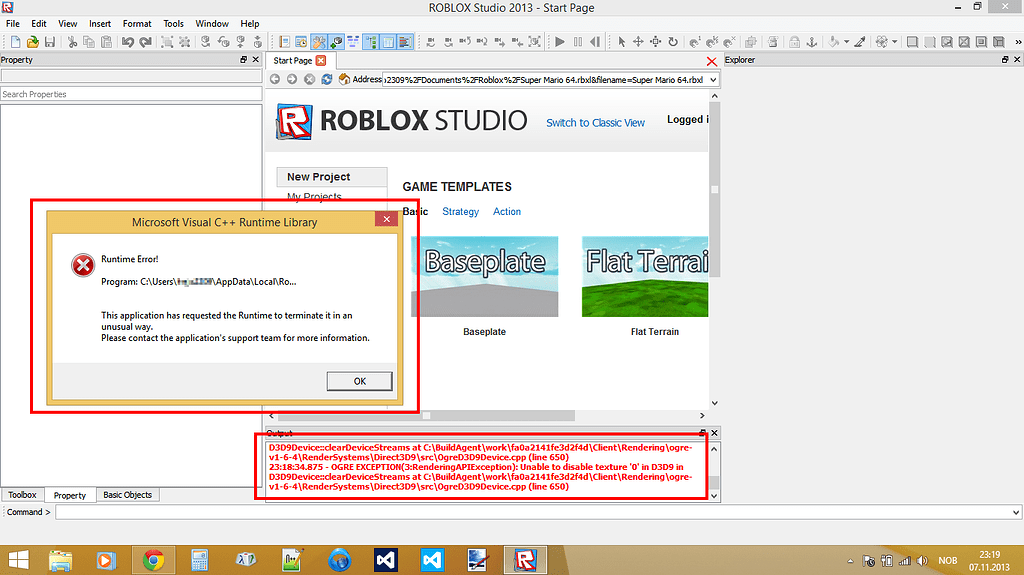Click the dropper color pick tool
The height and width of the screenshot is (575, 1024).
click(x=860, y=42)
